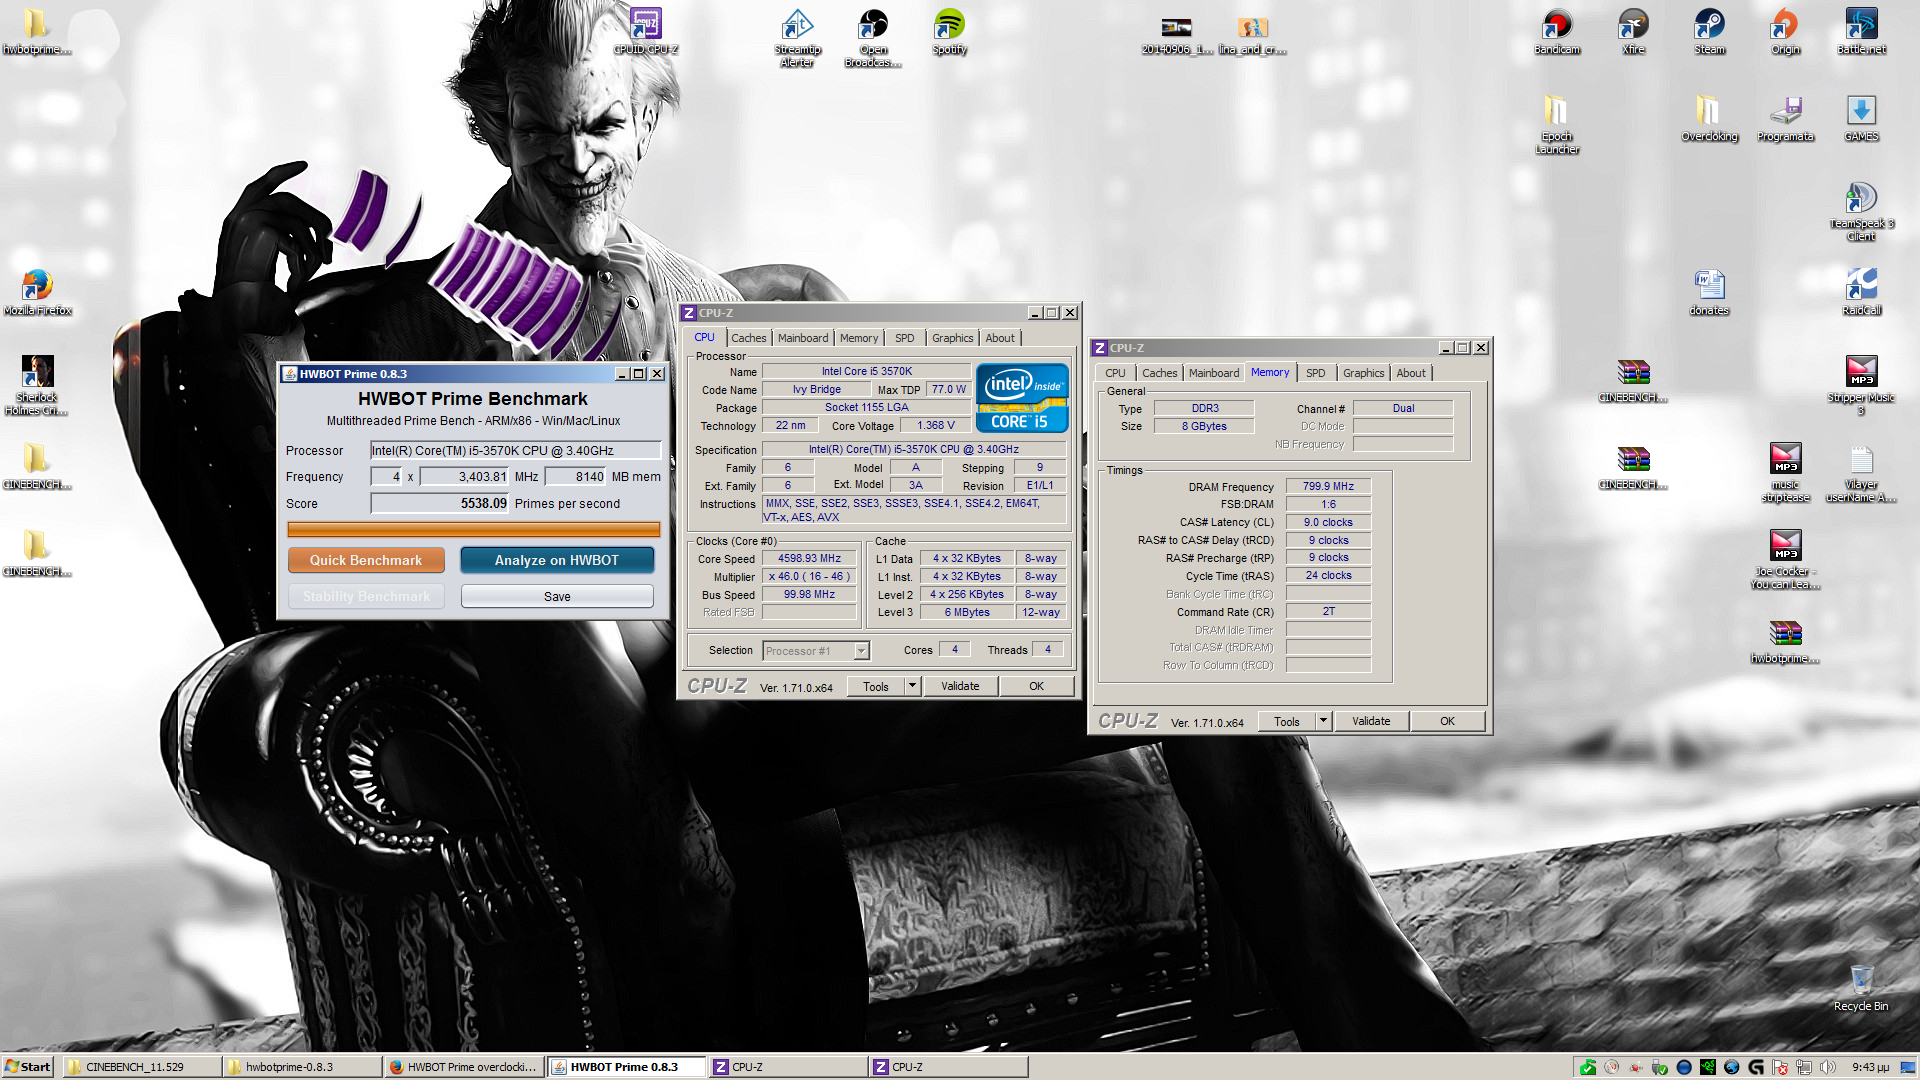Click the 8140 MB mem field
This screenshot has height=1080, width=1920.
[575, 477]
